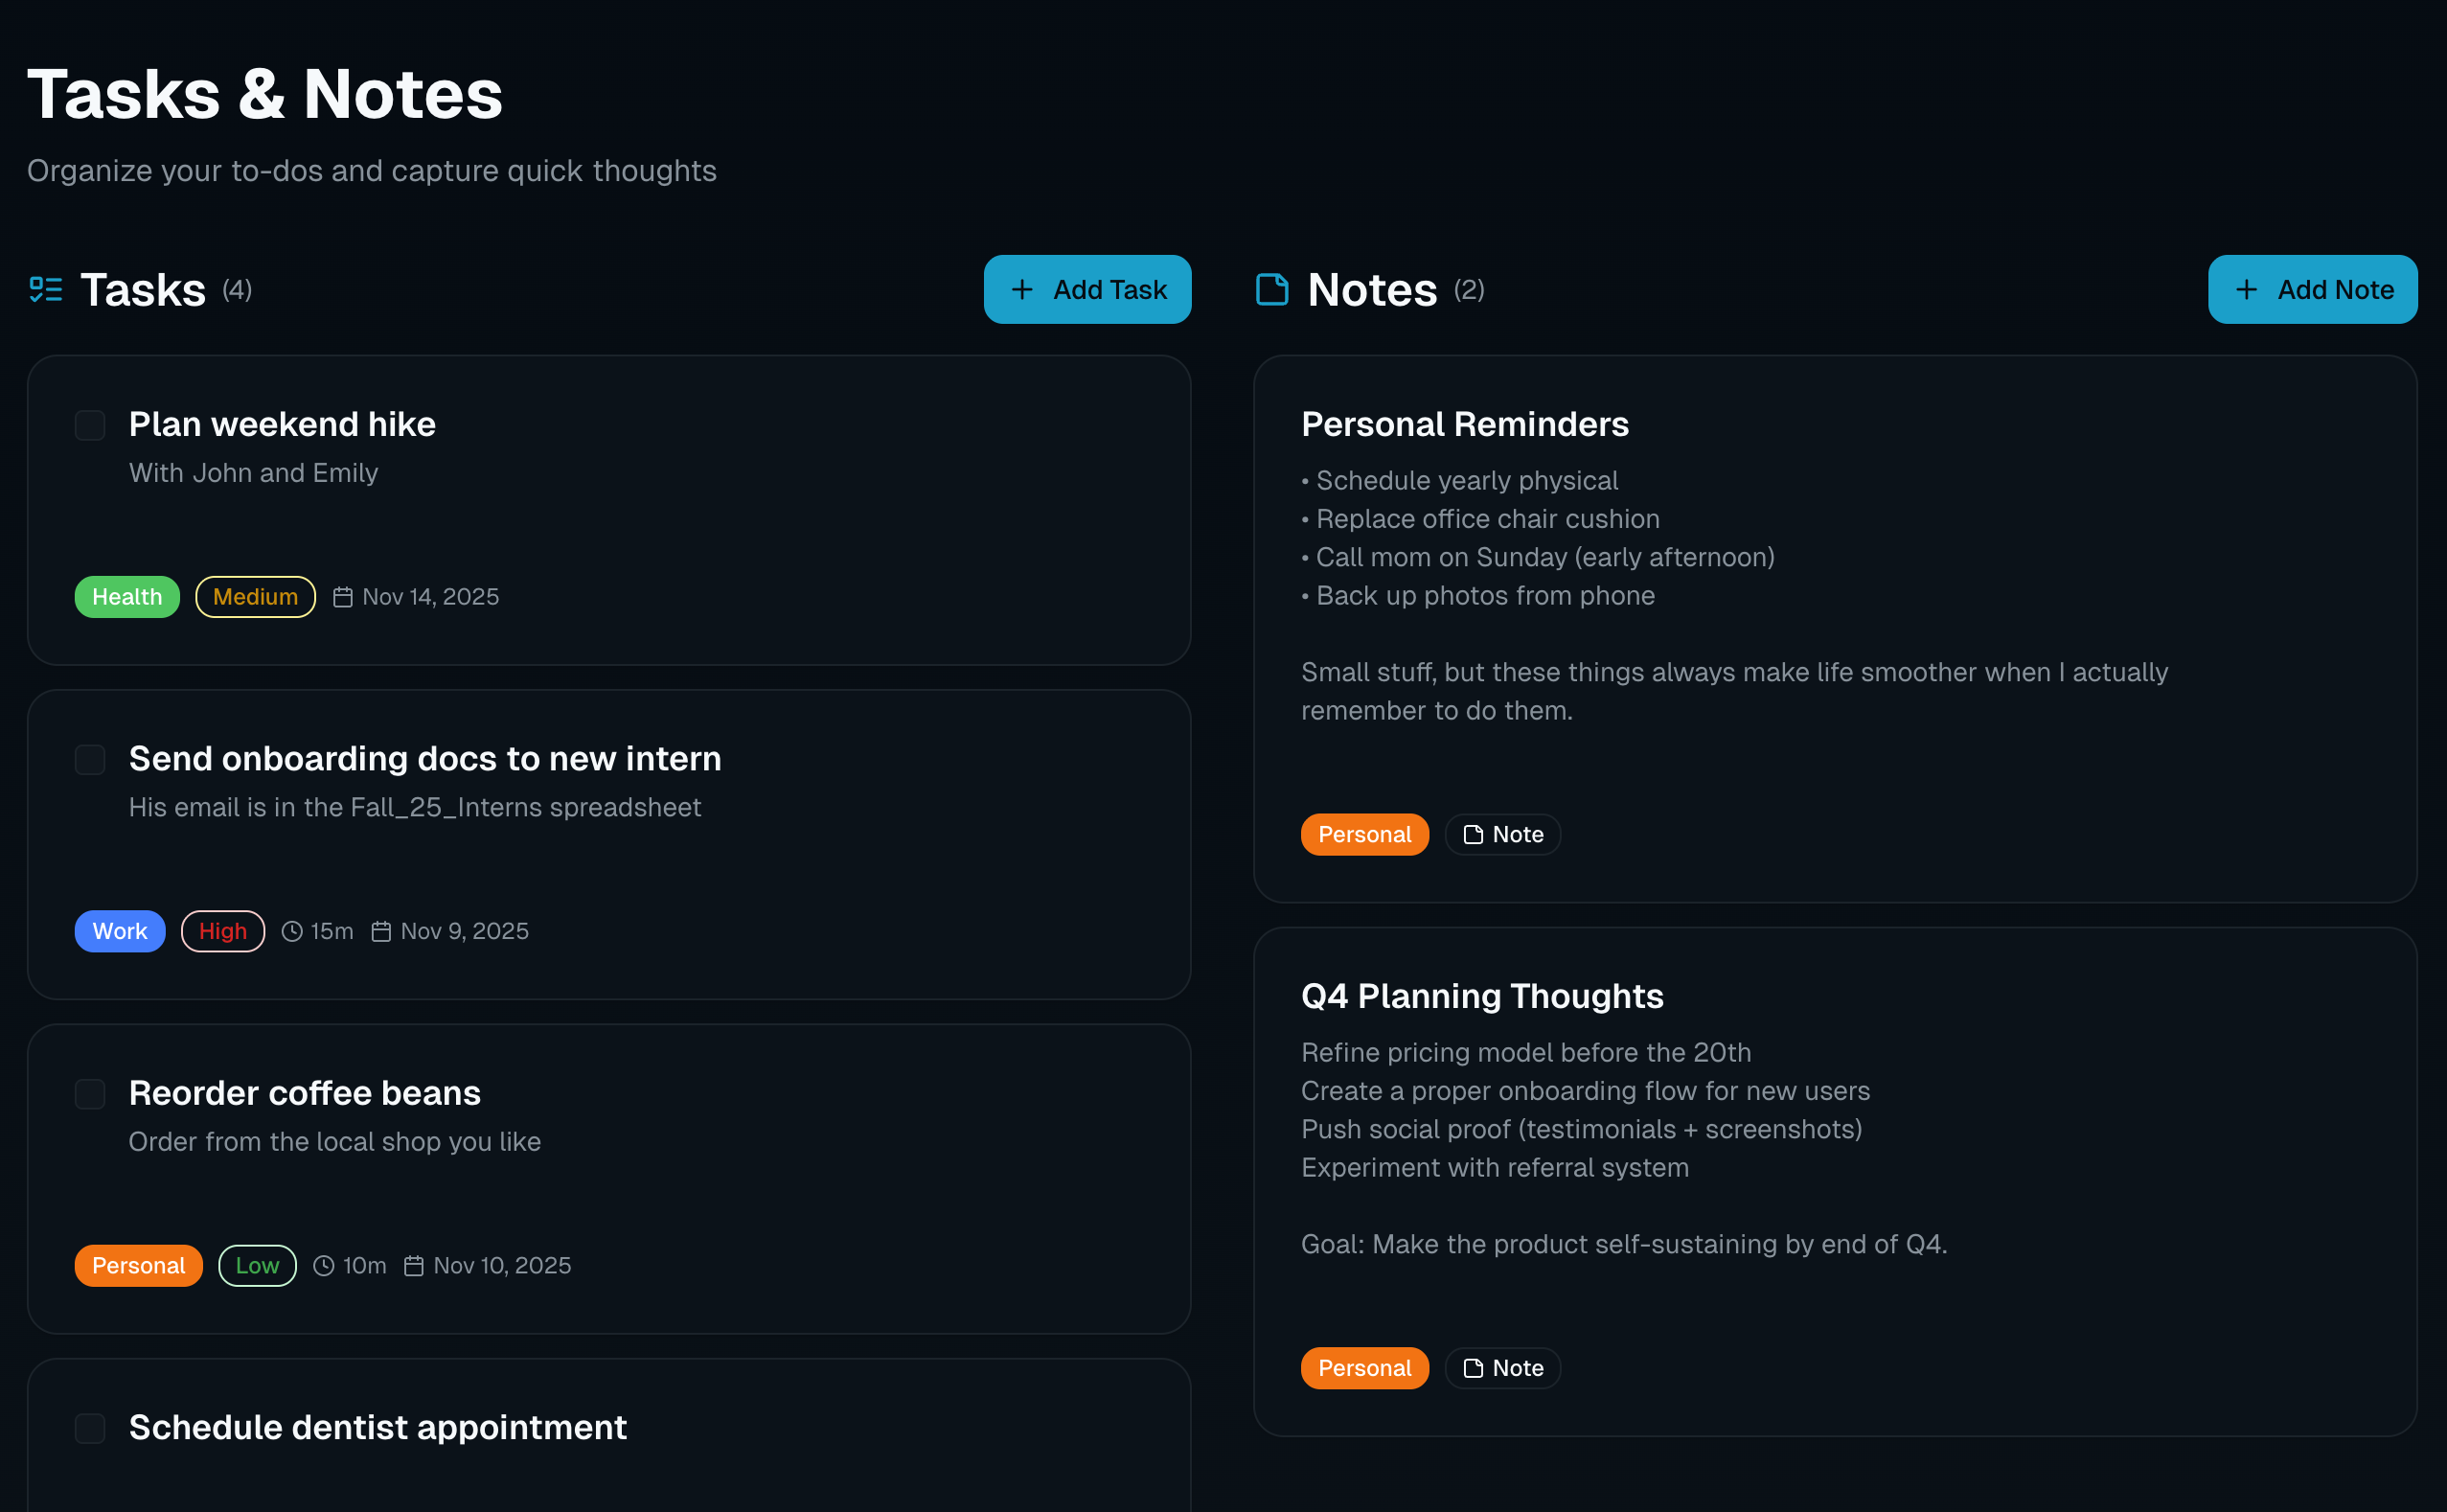Click the Tasks & Notes page heading
Viewport: 2447px width, 1512px height.
(265, 94)
